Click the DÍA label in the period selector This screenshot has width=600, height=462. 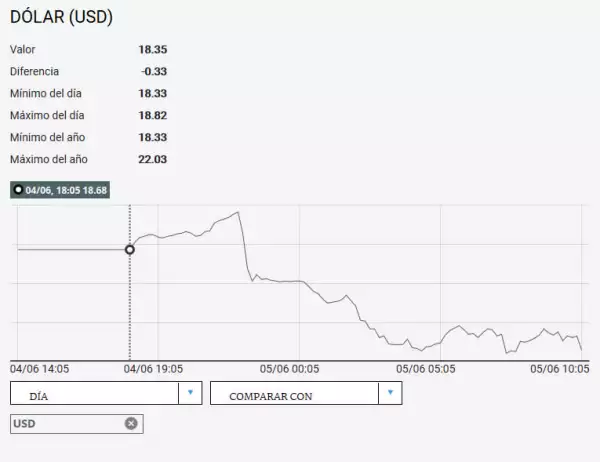(x=39, y=396)
